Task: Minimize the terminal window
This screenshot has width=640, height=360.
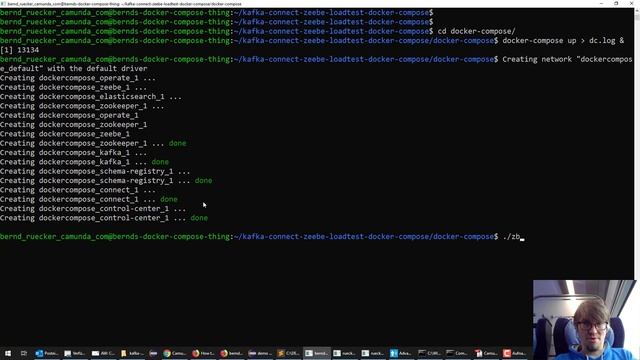Action: click(601, 3)
